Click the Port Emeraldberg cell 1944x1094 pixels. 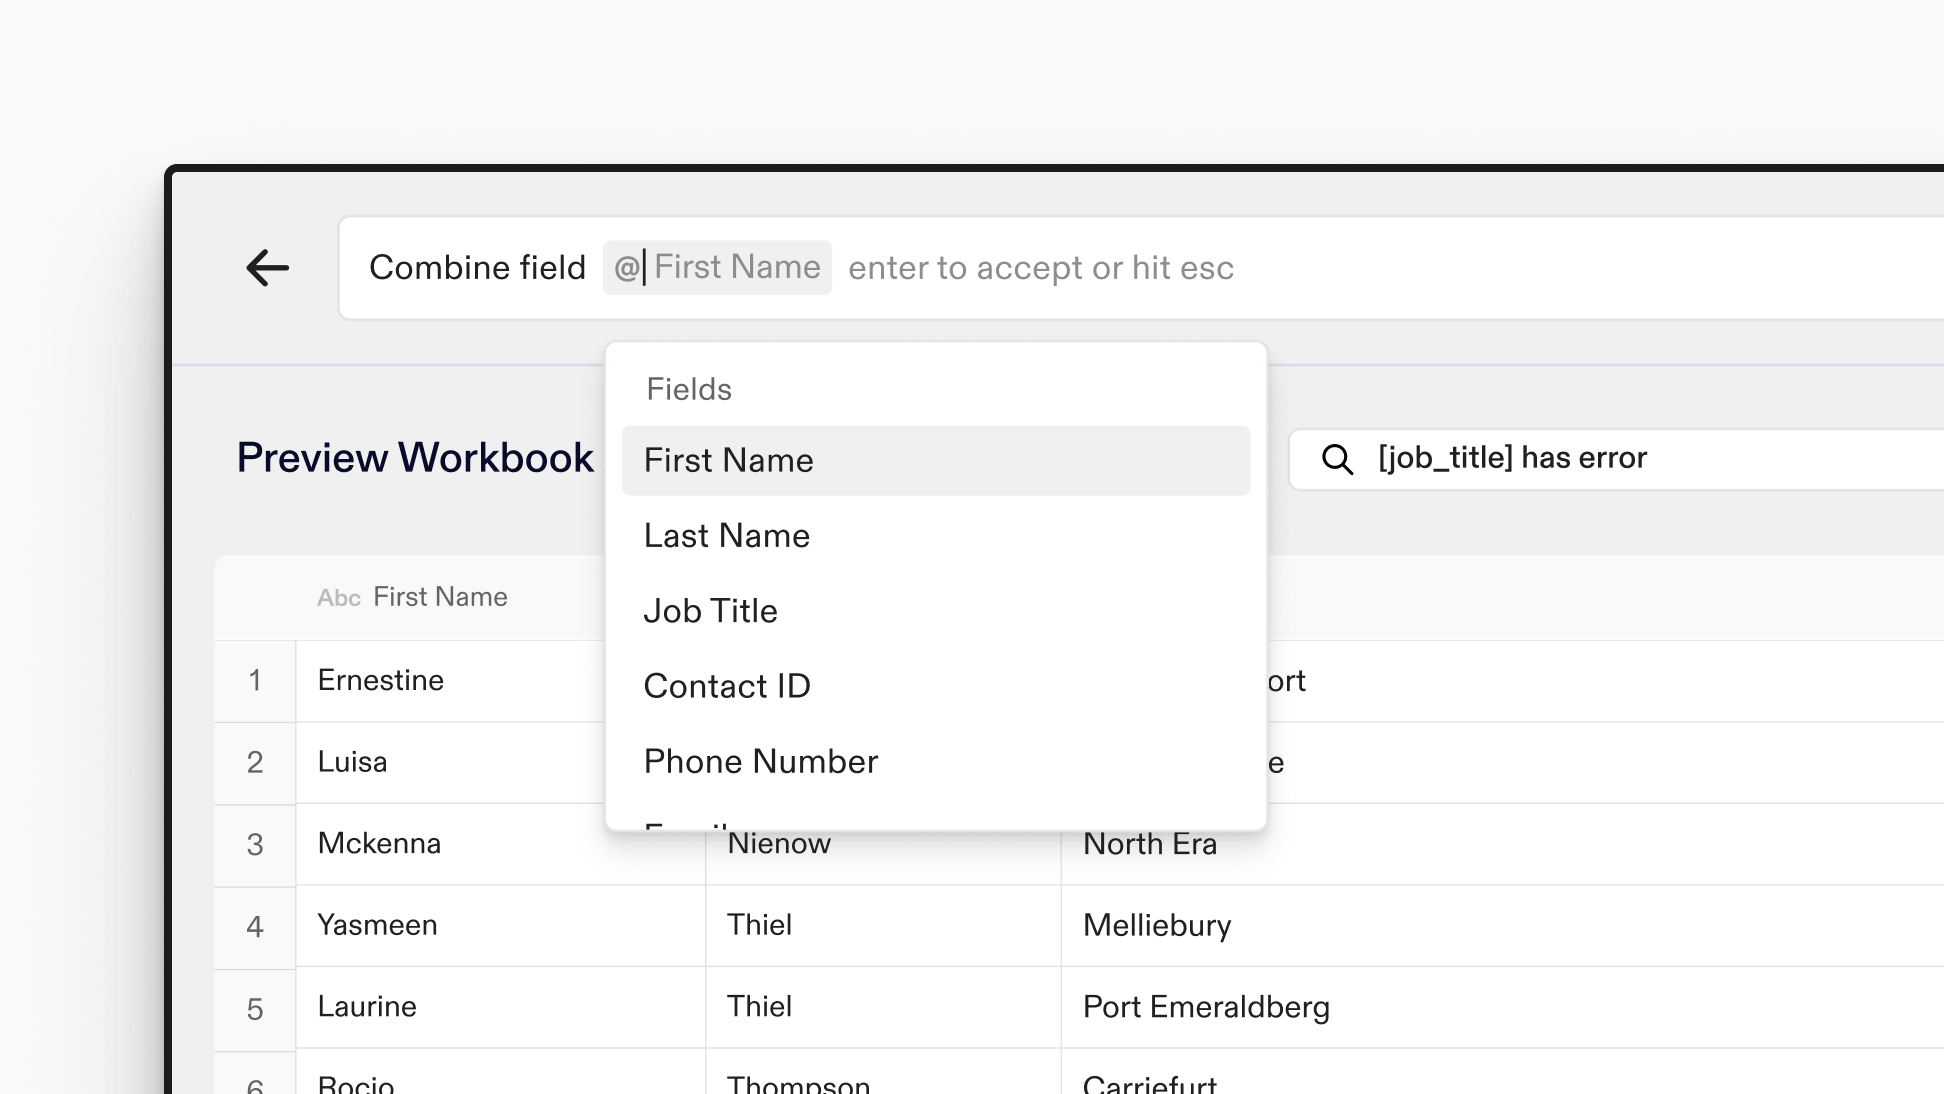point(1206,1007)
